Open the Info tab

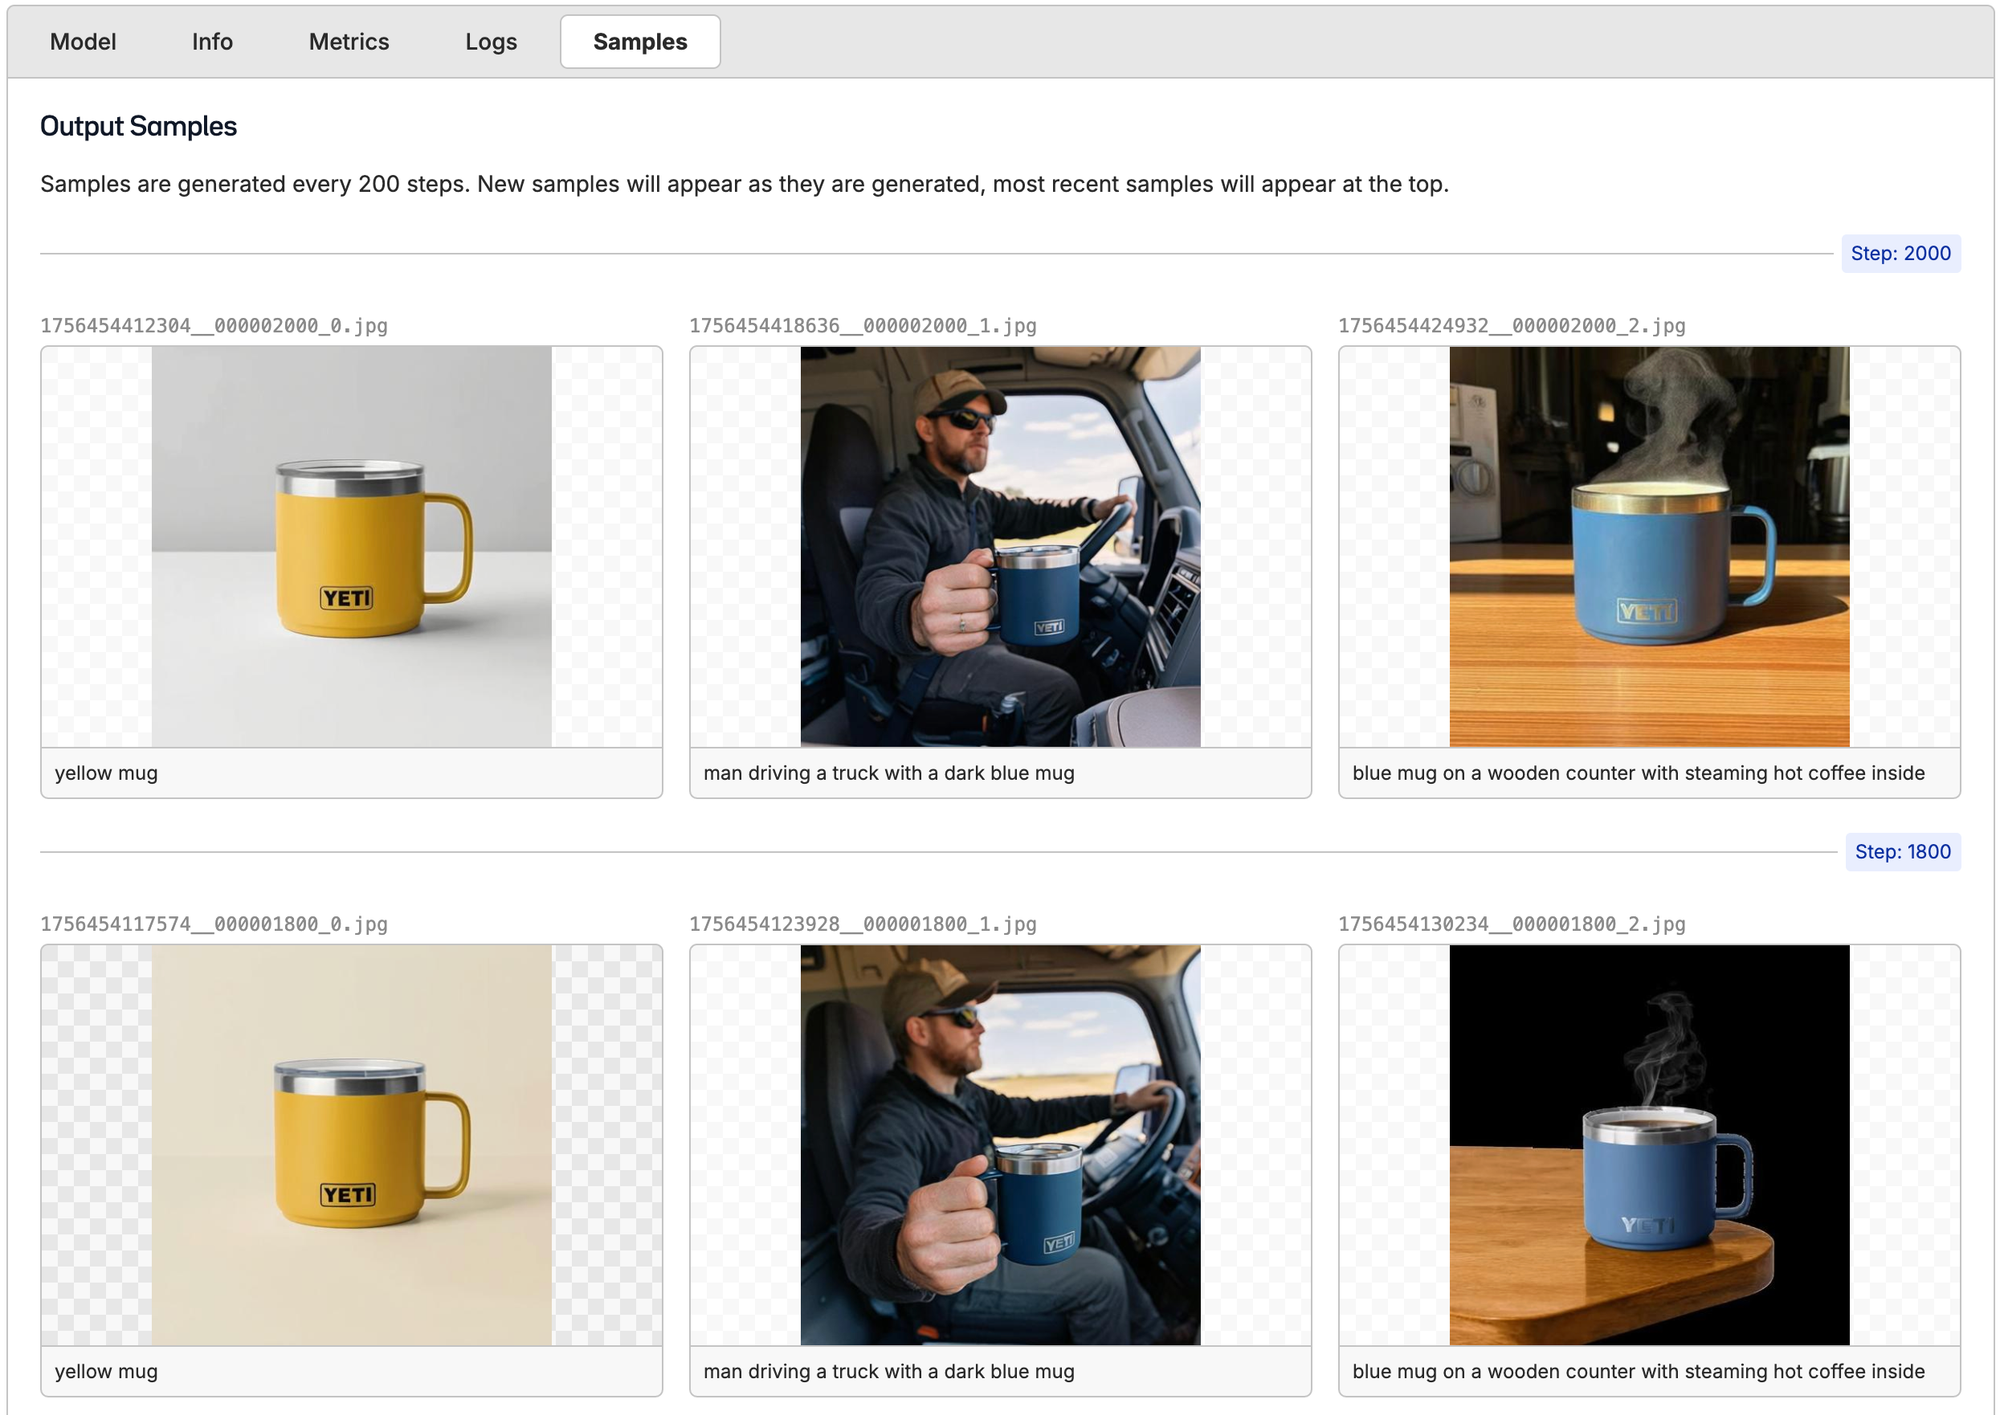coord(212,42)
